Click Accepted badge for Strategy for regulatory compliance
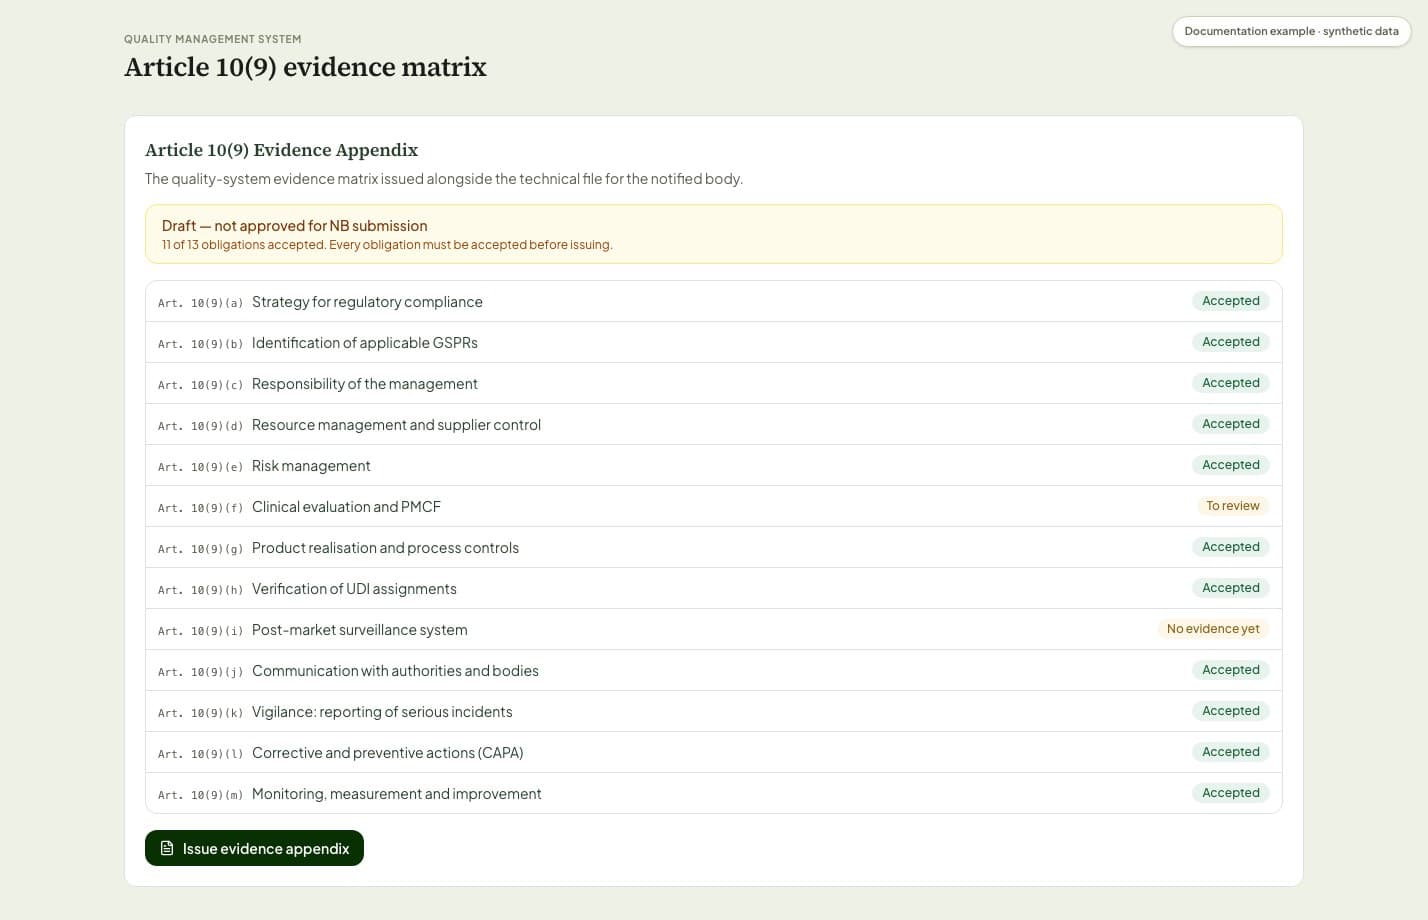 [x=1230, y=301]
